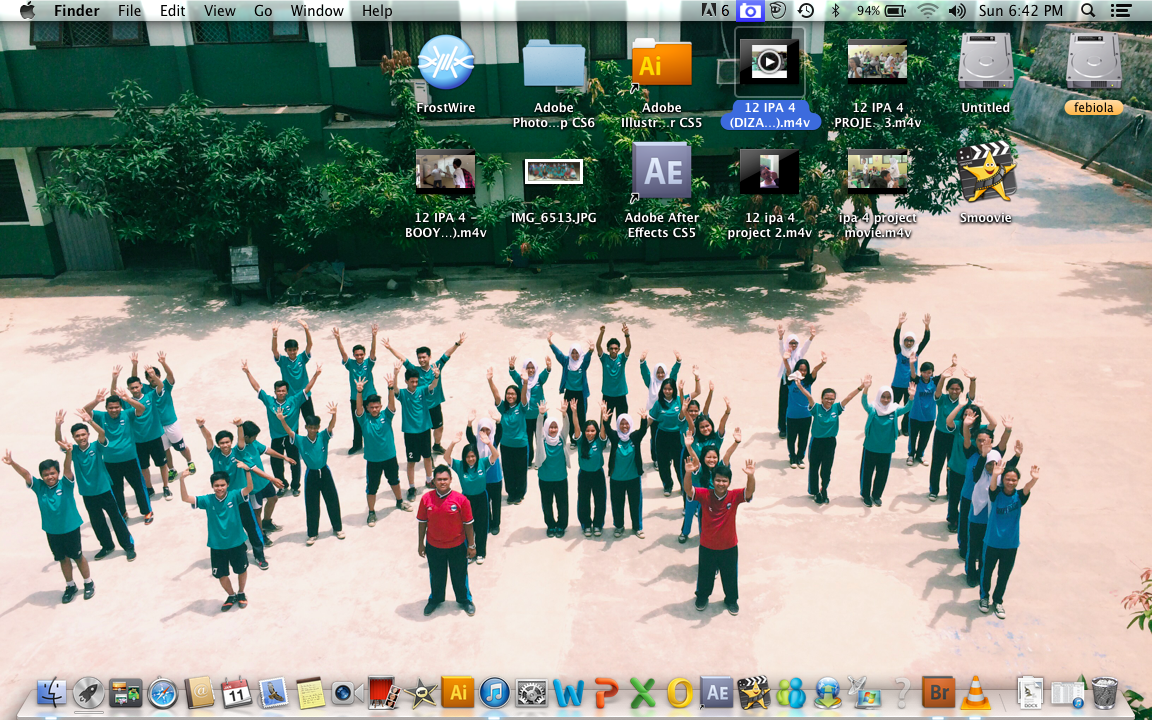Launch iMovie from the Dock
This screenshot has height=720, width=1152.
[x=421, y=693]
